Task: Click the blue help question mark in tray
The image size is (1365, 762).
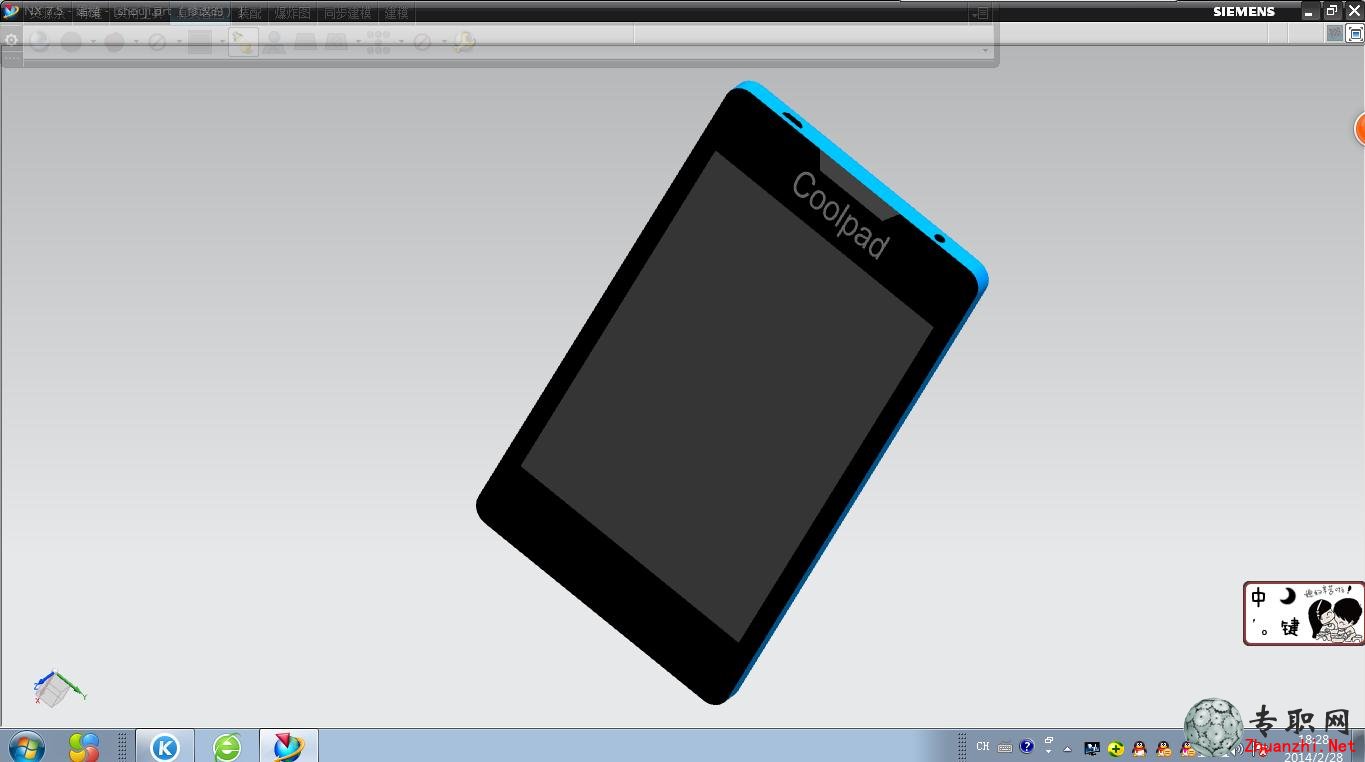Action: [1026, 746]
